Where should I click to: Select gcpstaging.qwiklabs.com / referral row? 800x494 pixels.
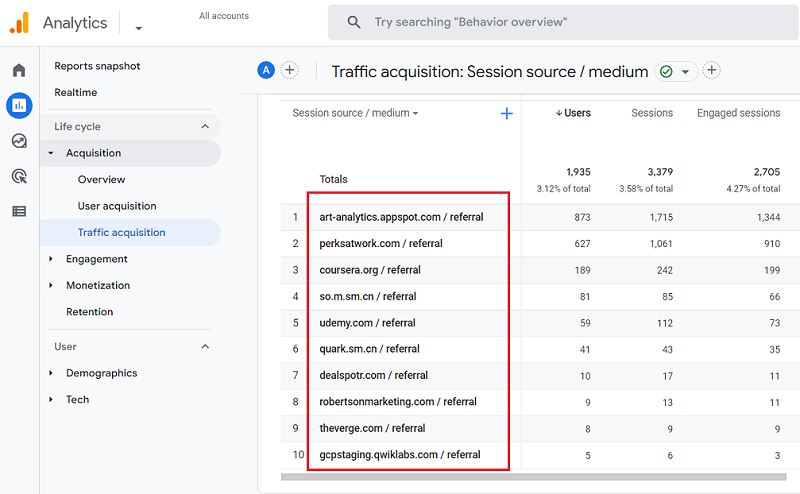tap(399, 455)
